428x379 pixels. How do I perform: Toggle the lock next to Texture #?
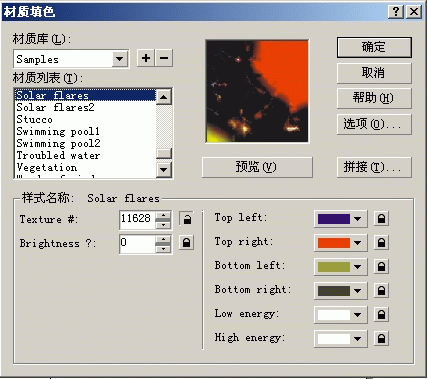(187, 219)
